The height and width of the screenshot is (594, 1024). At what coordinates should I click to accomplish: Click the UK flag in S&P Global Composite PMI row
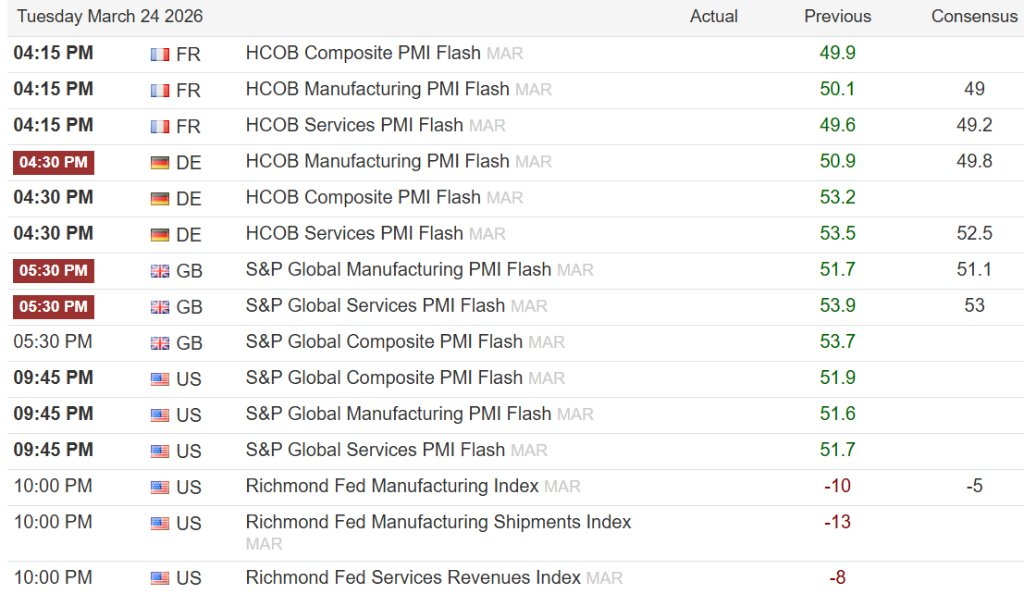(160, 343)
